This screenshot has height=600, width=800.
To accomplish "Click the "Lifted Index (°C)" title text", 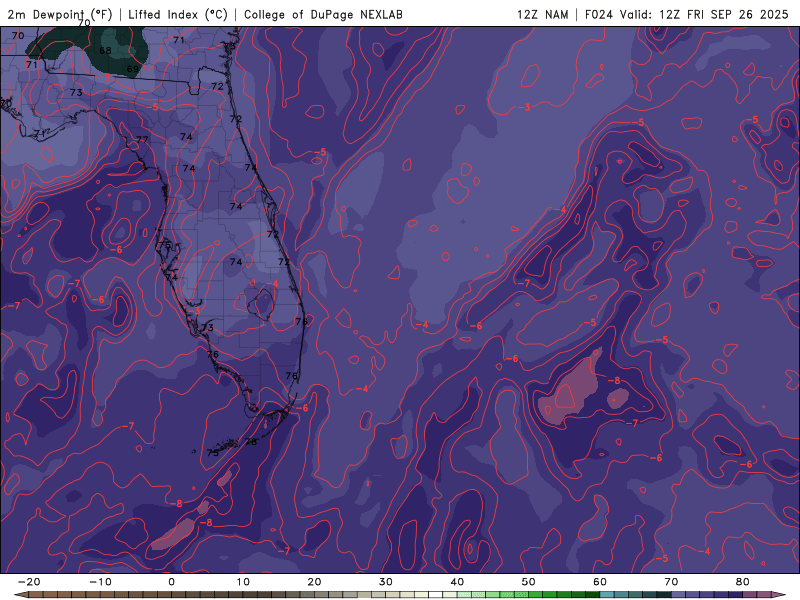I will click(179, 15).
